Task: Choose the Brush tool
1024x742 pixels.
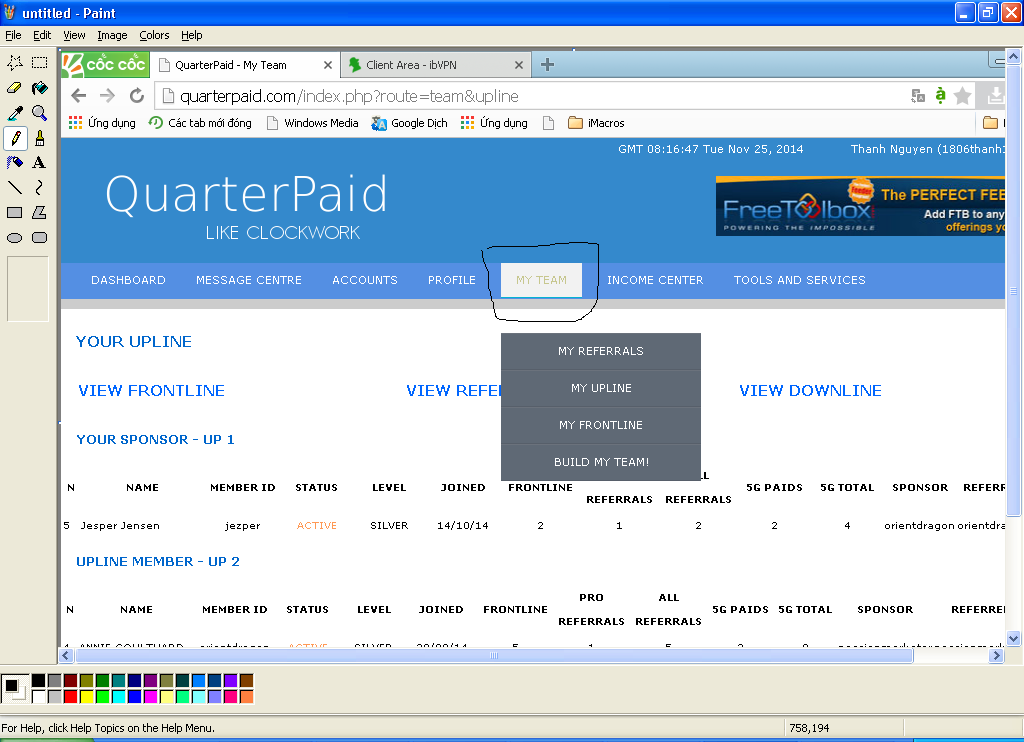Action: [39, 138]
